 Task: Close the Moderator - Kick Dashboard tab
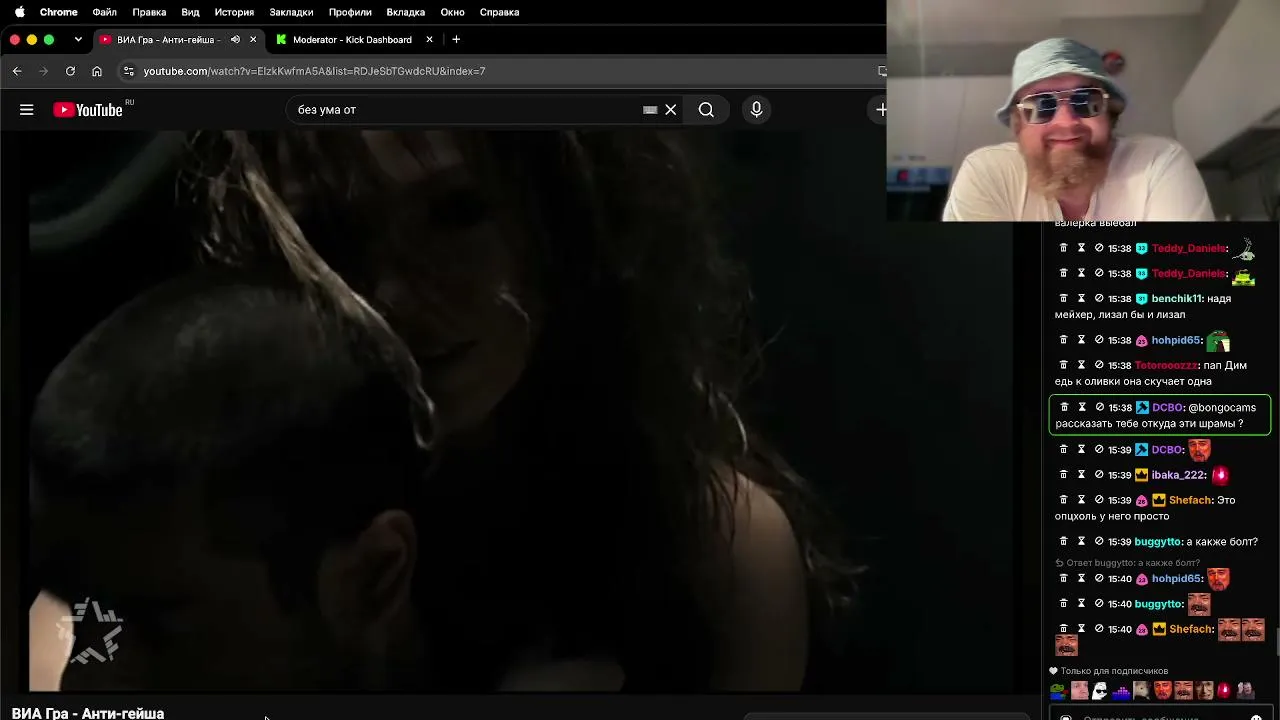click(x=430, y=40)
